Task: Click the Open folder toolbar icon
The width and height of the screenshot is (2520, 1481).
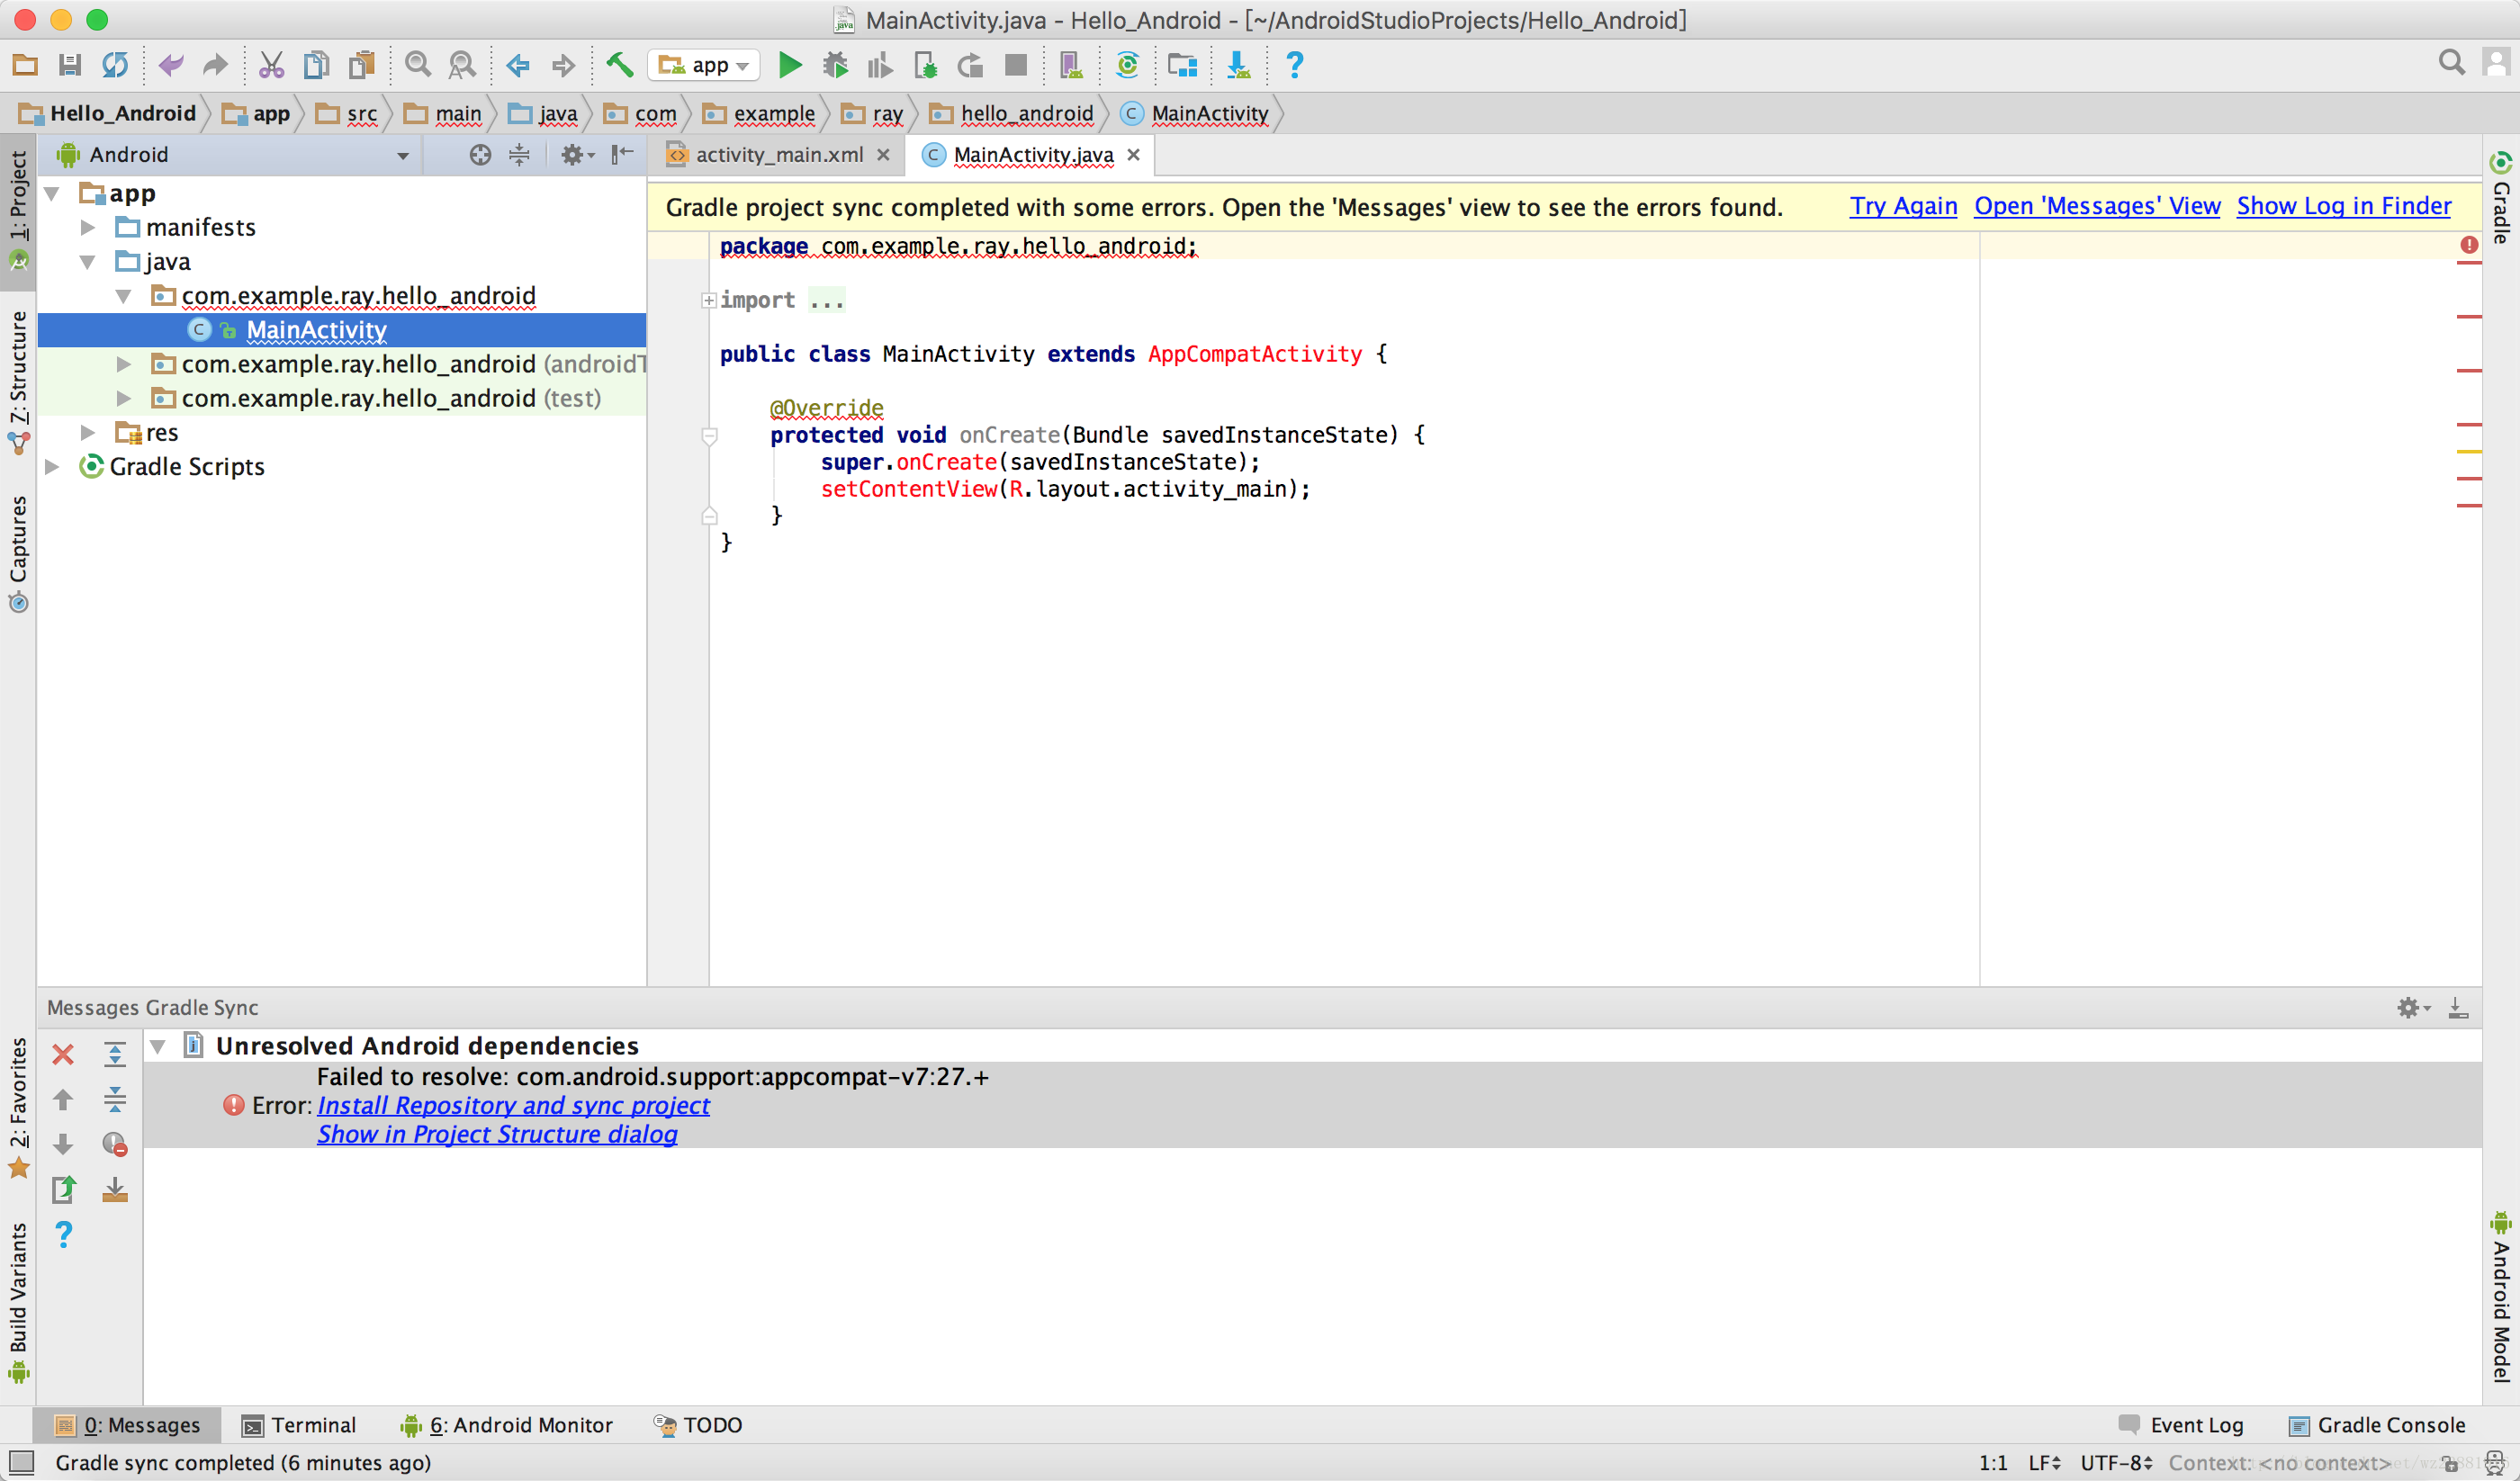Action: point(25,66)
